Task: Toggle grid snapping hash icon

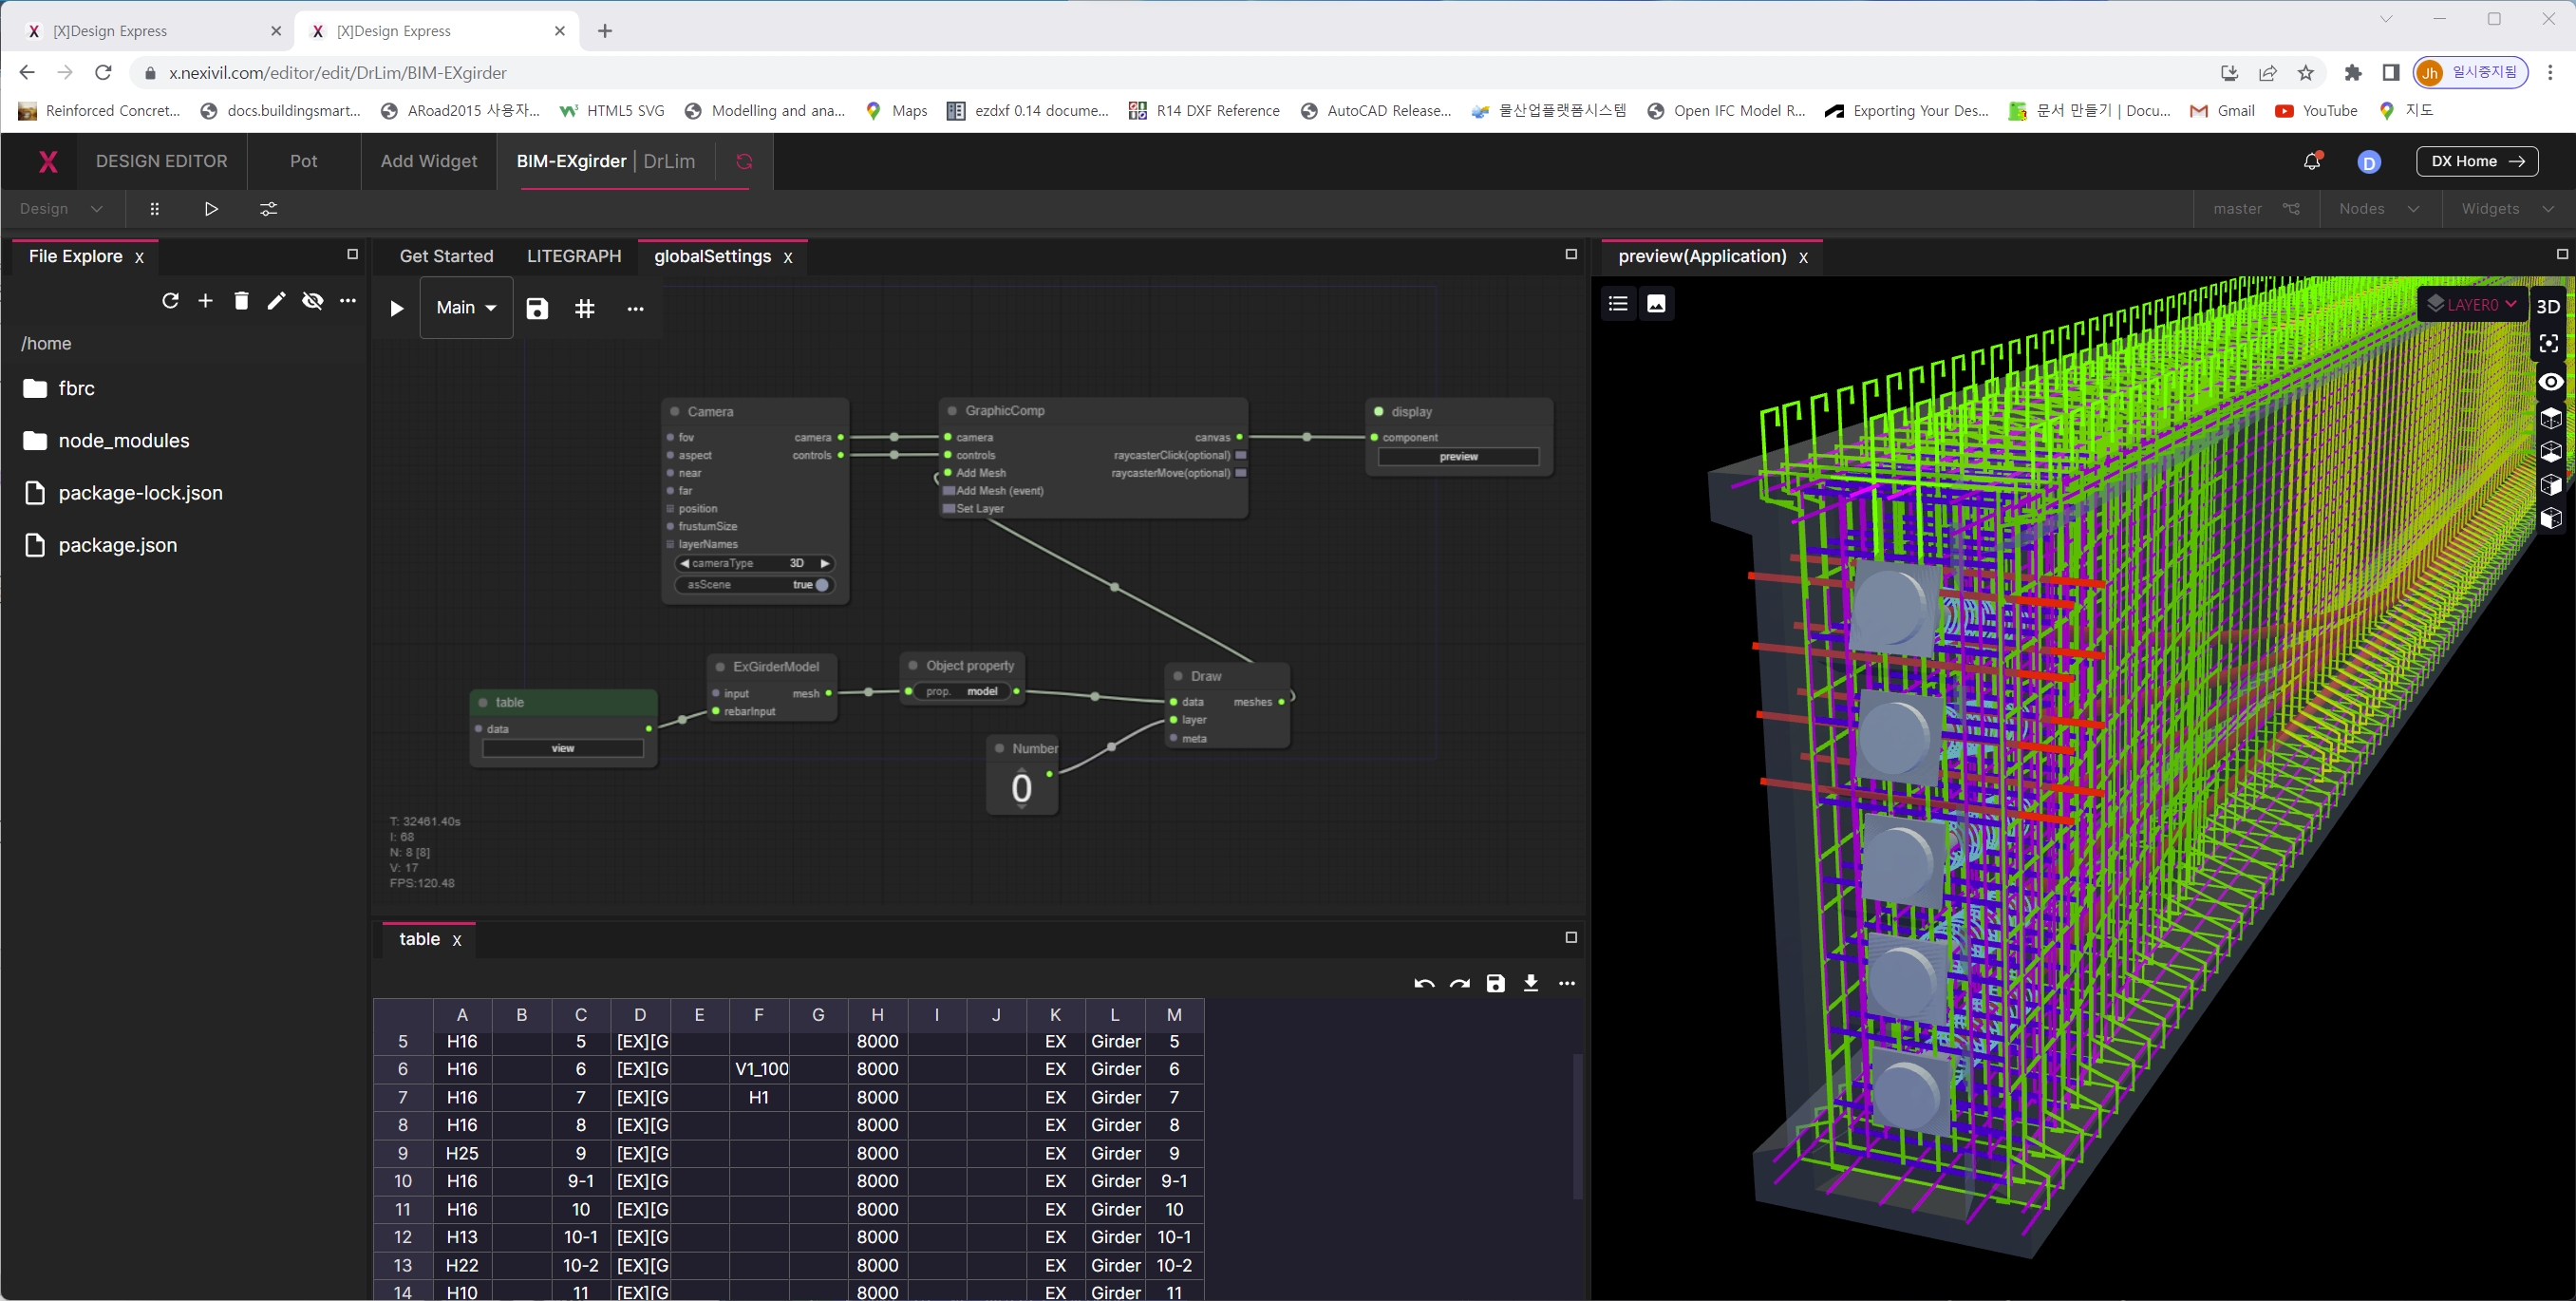Action: click(x=585, y=308)
